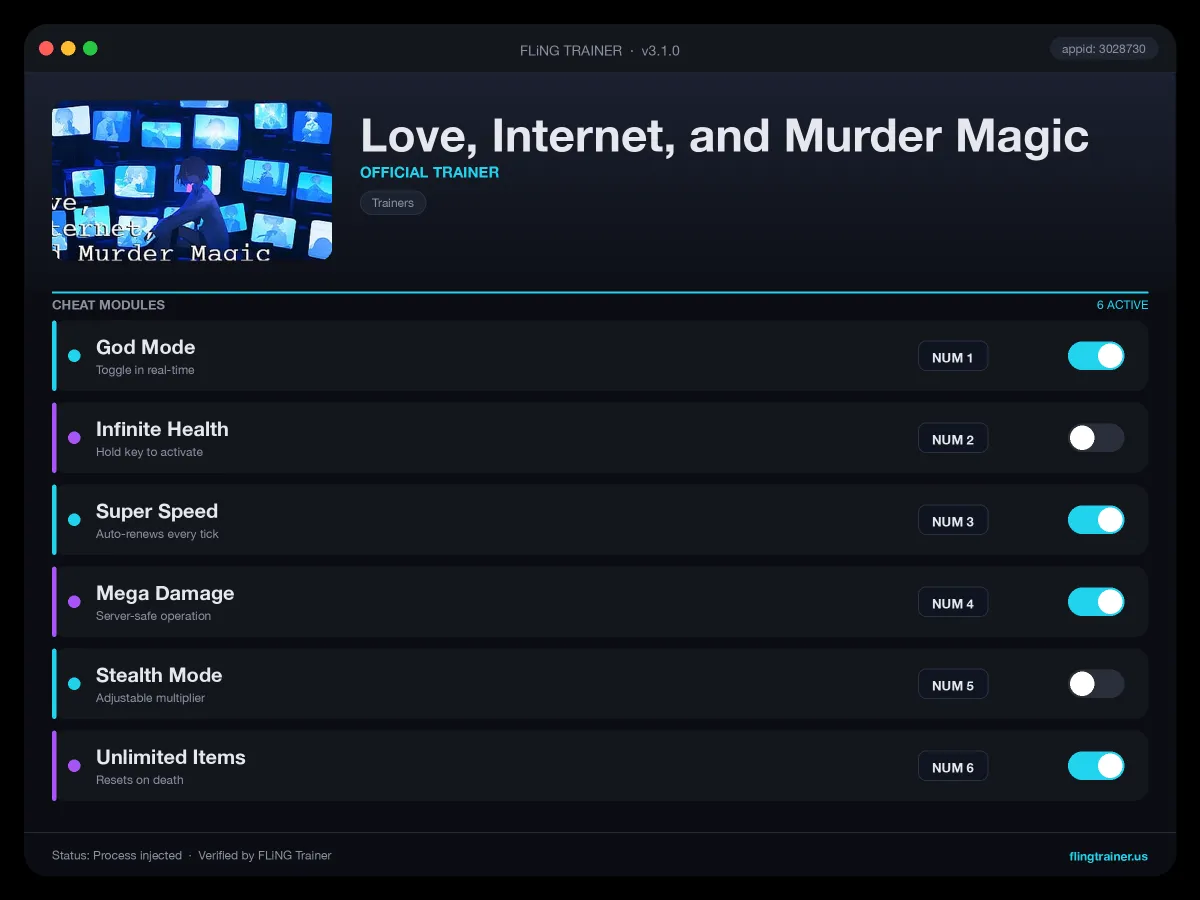Enable the Stealth Mode switch

1096,684
